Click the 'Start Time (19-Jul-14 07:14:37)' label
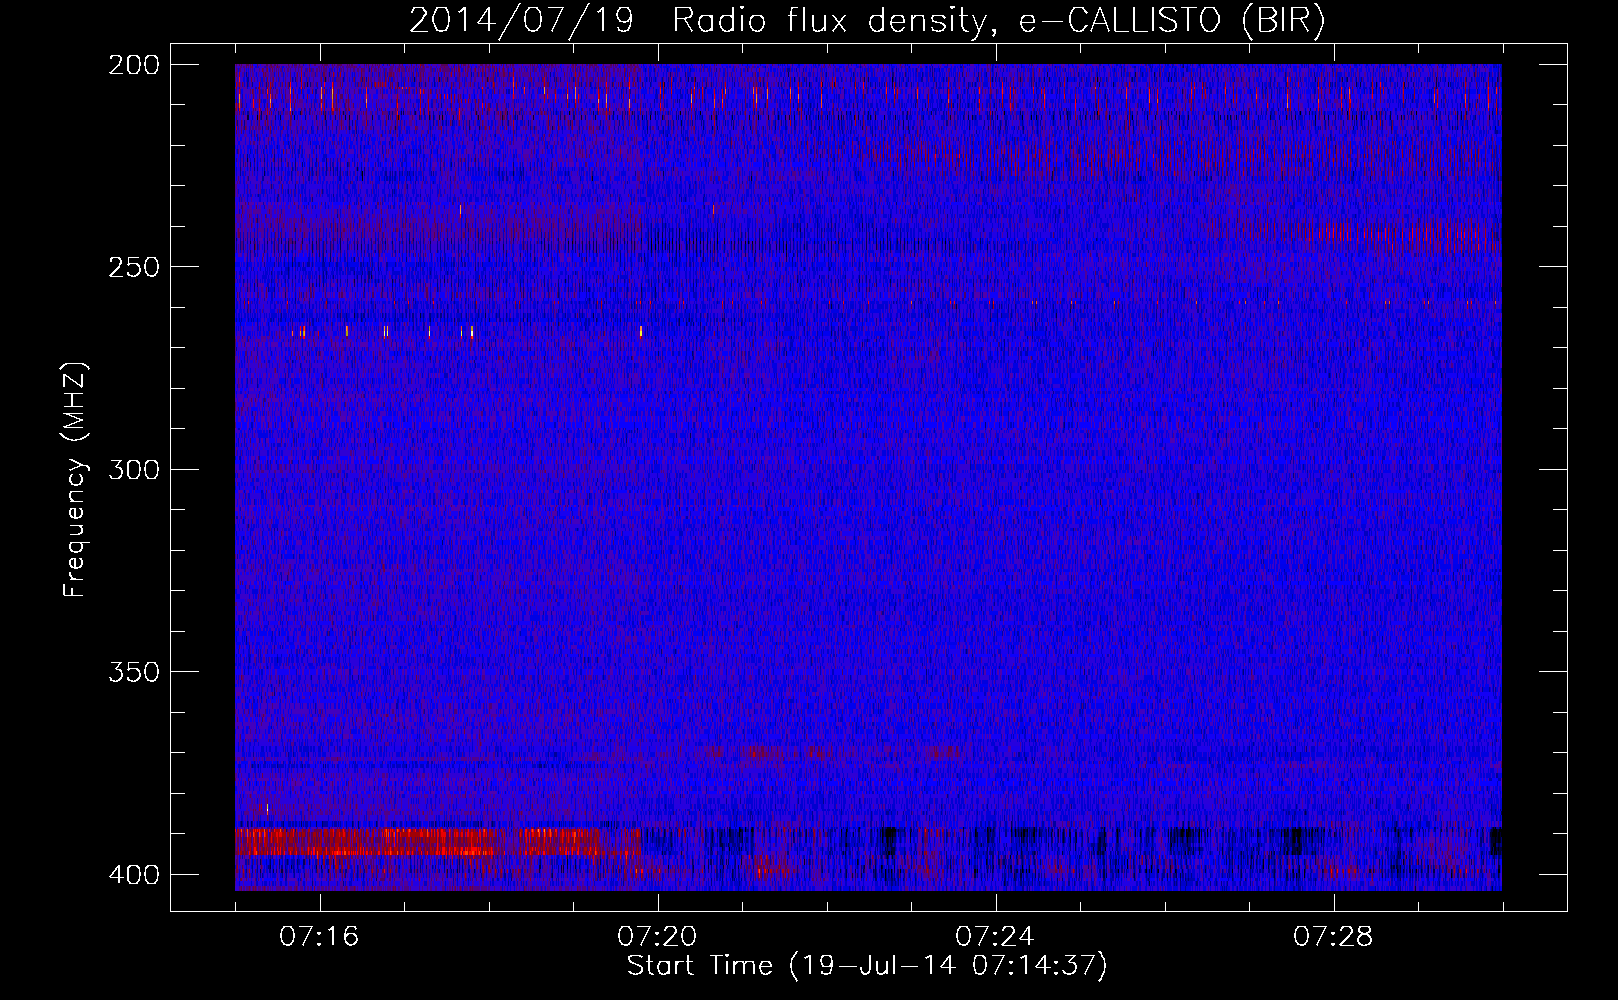1618x1000 pixels. [867, 966]
